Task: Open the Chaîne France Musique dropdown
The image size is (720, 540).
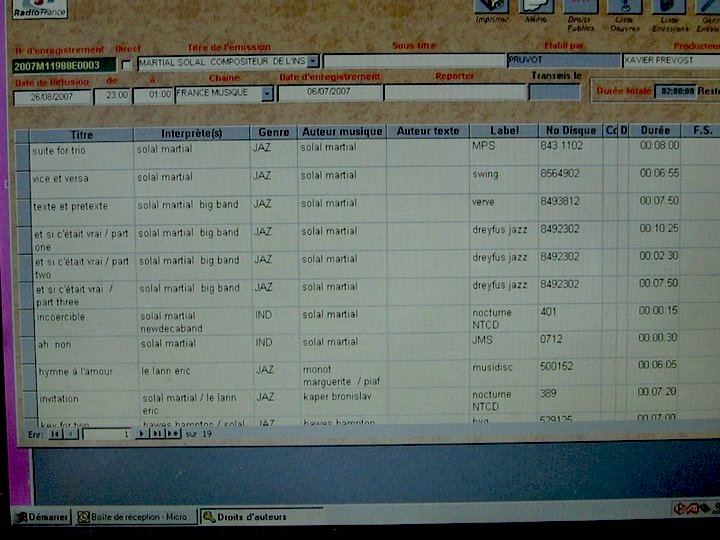Action: tap(267, 94)
